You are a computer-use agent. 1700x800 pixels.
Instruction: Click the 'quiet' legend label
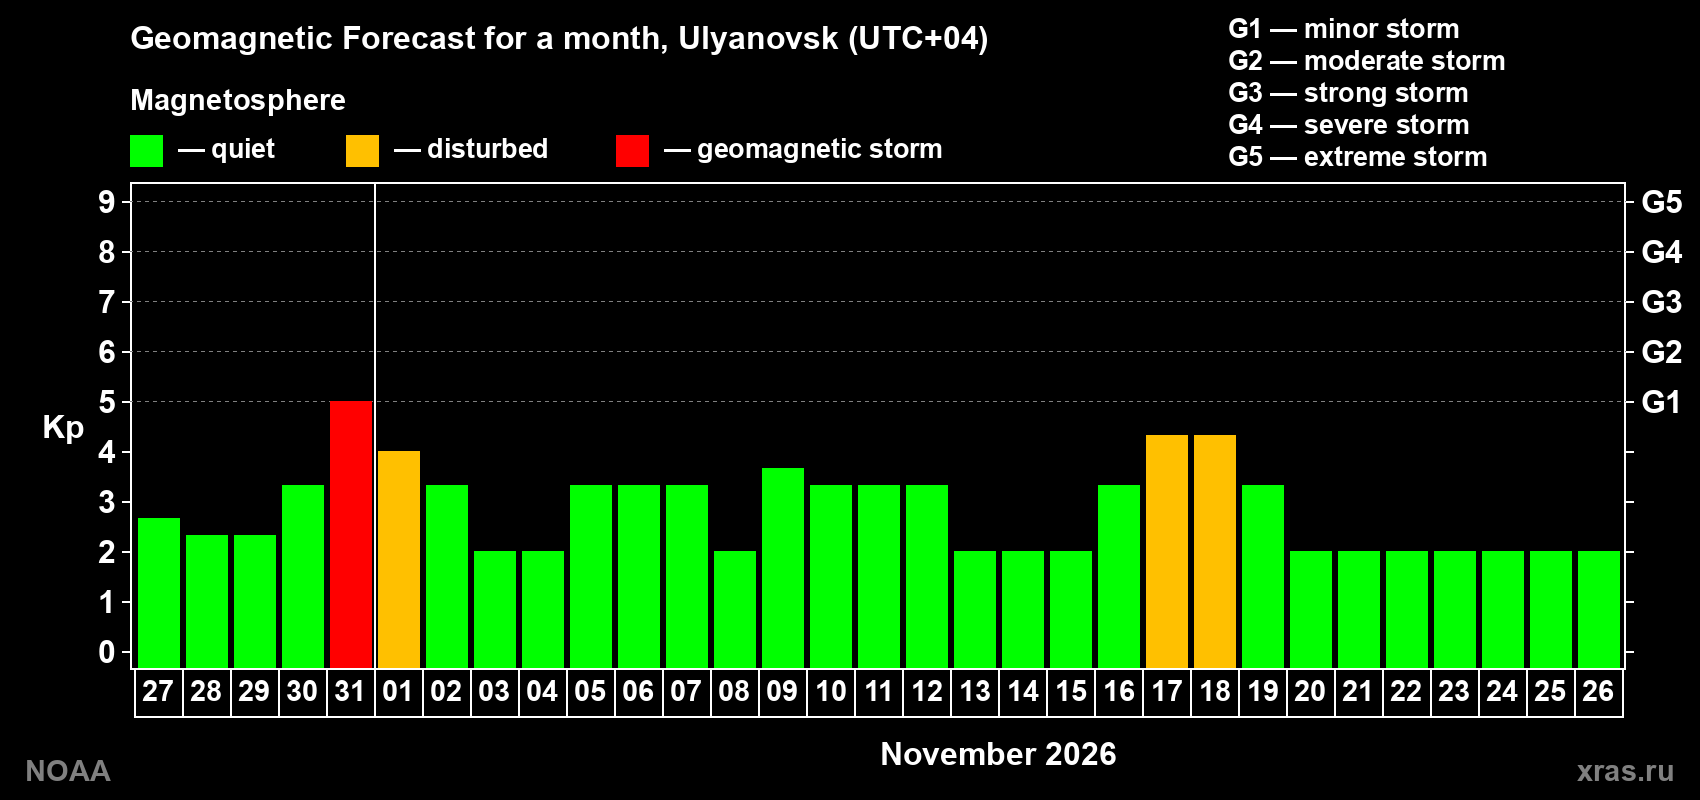(x=243, y=149)
